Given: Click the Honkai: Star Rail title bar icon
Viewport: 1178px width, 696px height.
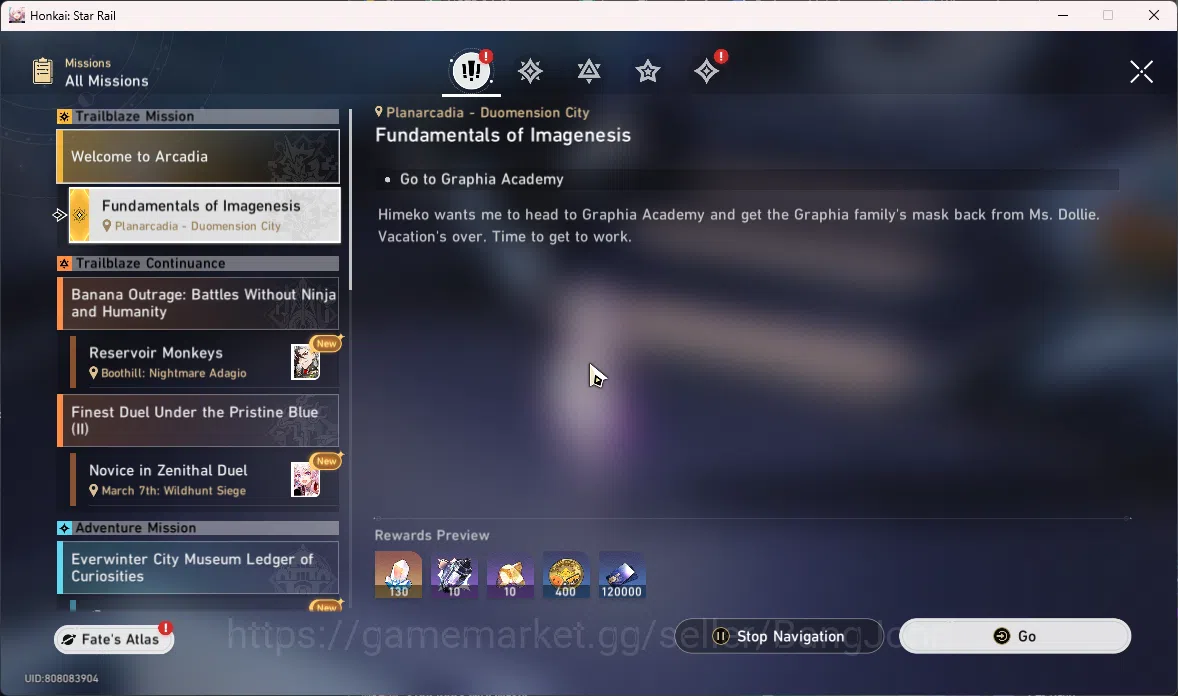Looking at the screenshot, I should coord(17,15).
